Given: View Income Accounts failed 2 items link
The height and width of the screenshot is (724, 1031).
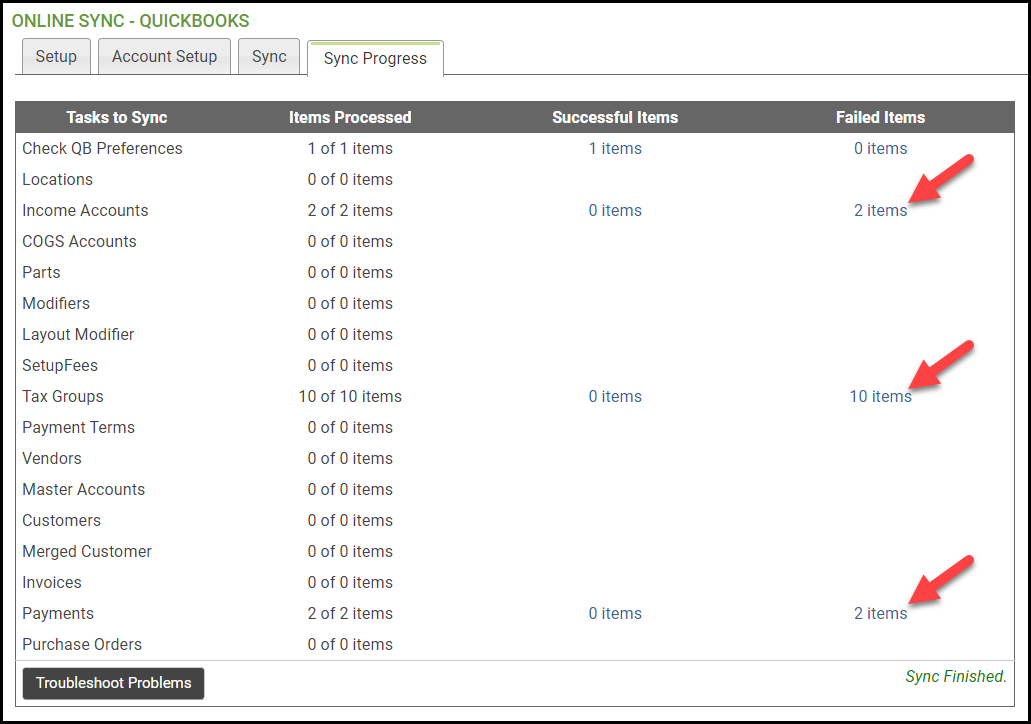Looking at the screenshot, I should point(880,210).
